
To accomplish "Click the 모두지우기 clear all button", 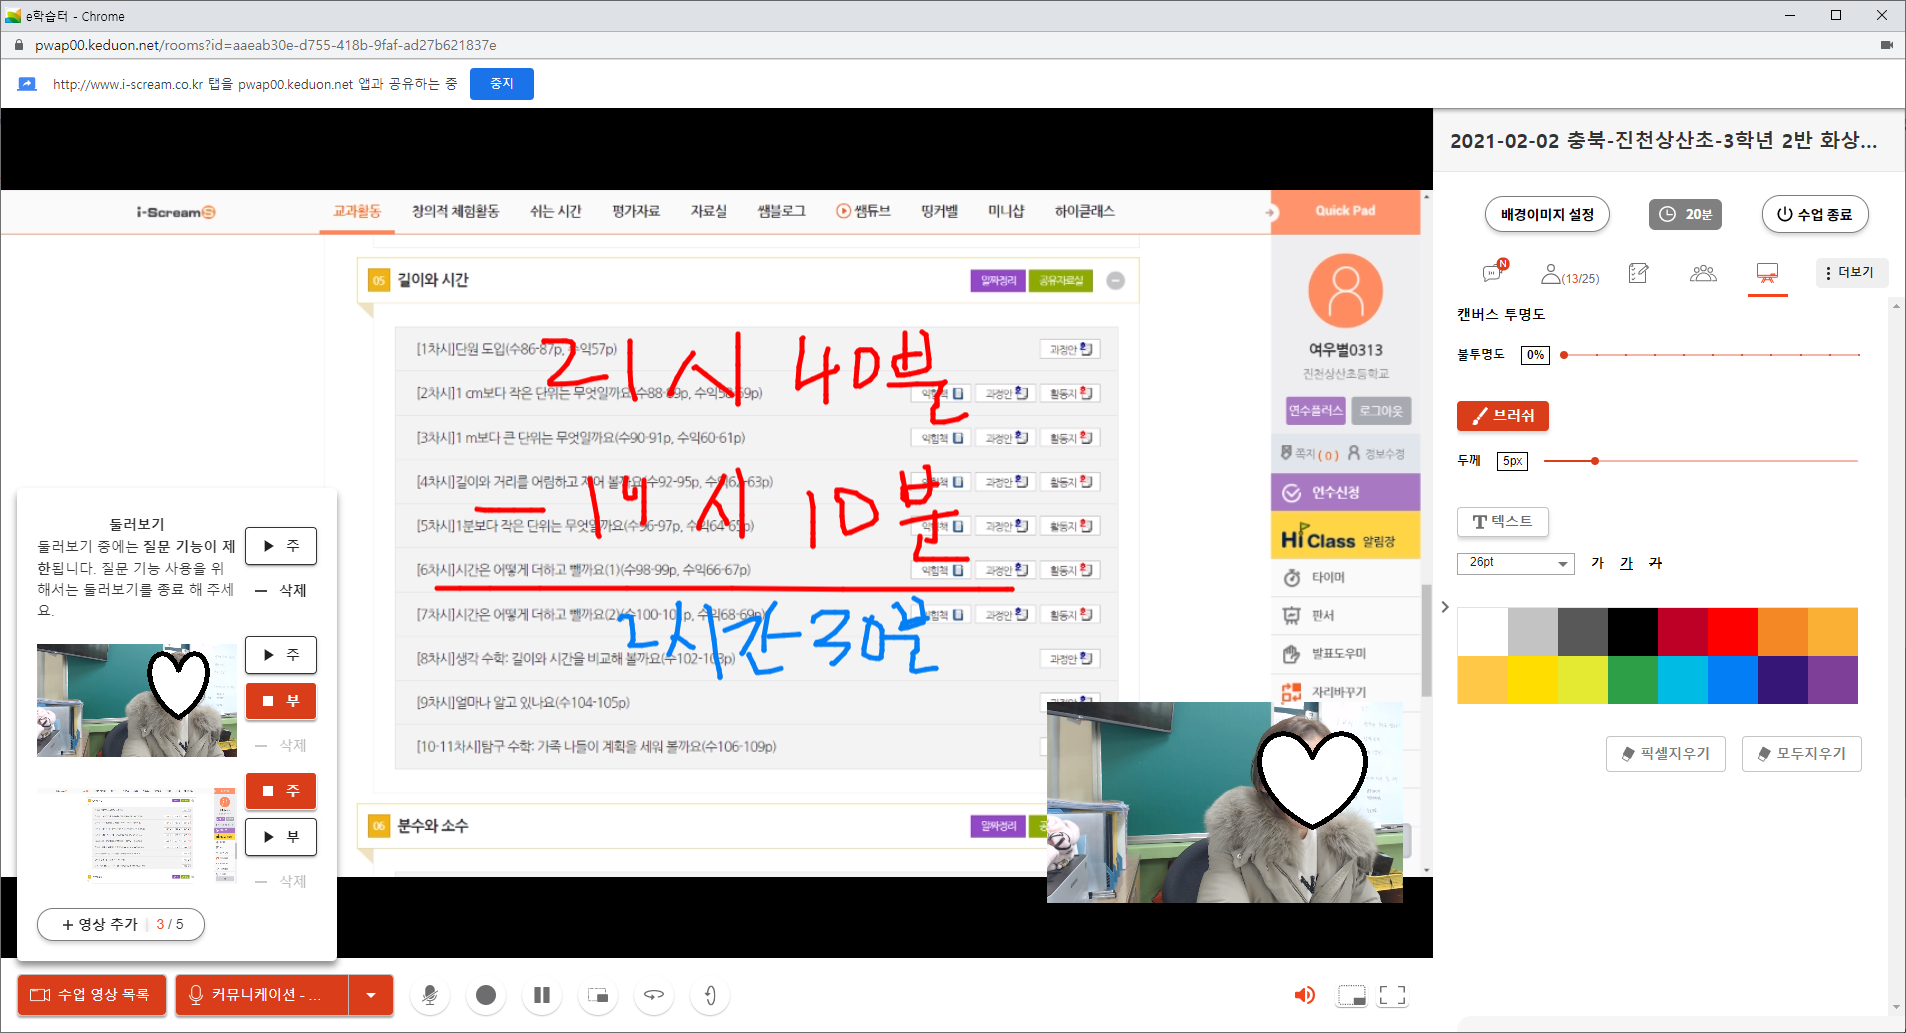I will point(1801,754).
